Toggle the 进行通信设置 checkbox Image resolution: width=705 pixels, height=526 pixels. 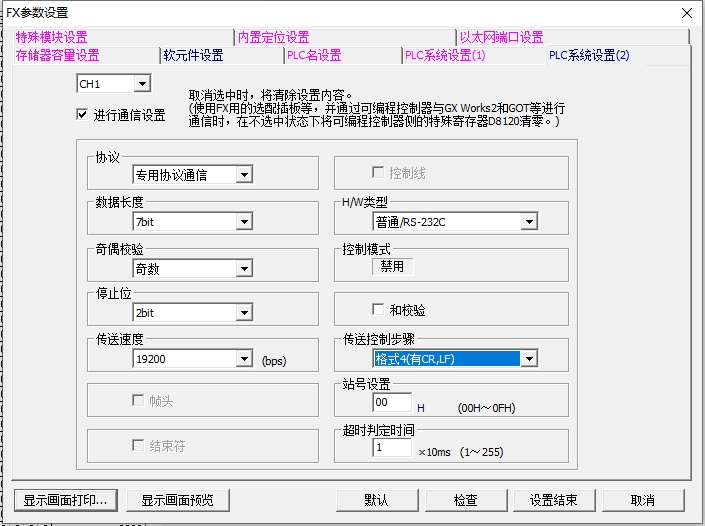point(82,115)
